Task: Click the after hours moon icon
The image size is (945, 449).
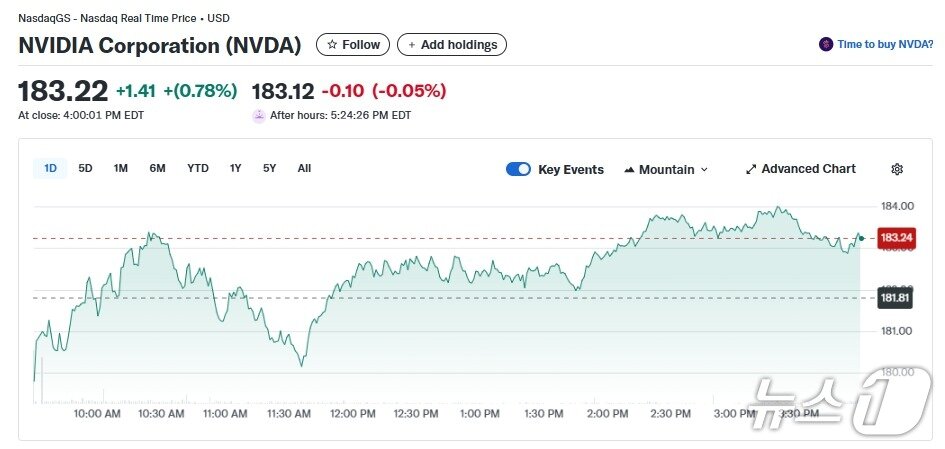Action: pos(260,116)
